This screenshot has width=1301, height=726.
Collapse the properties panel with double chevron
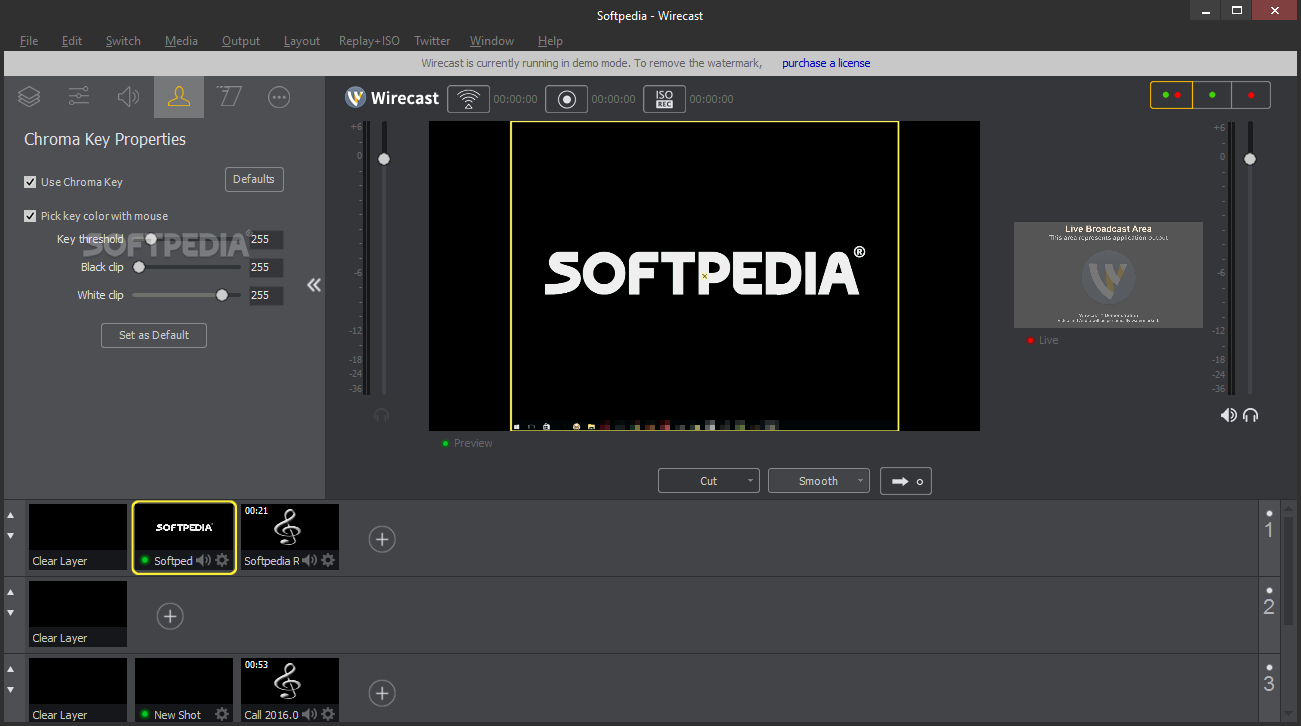(314, 285)
